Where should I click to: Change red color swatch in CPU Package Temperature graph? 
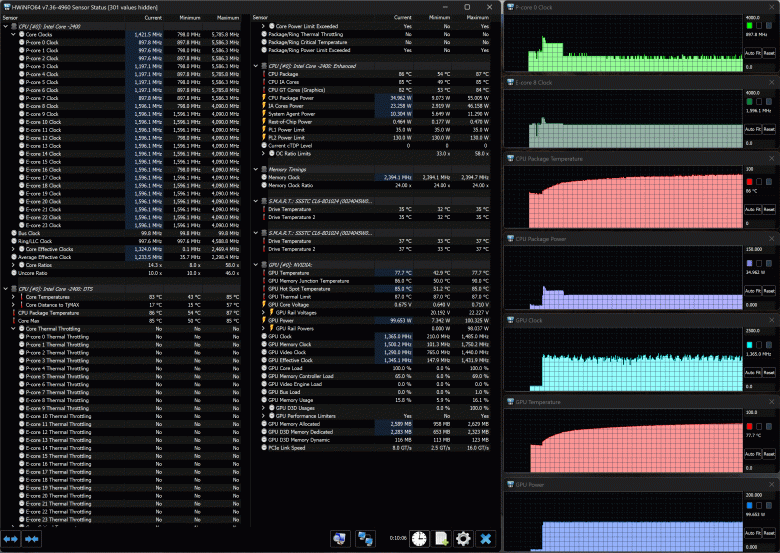(x=749, y=182)
